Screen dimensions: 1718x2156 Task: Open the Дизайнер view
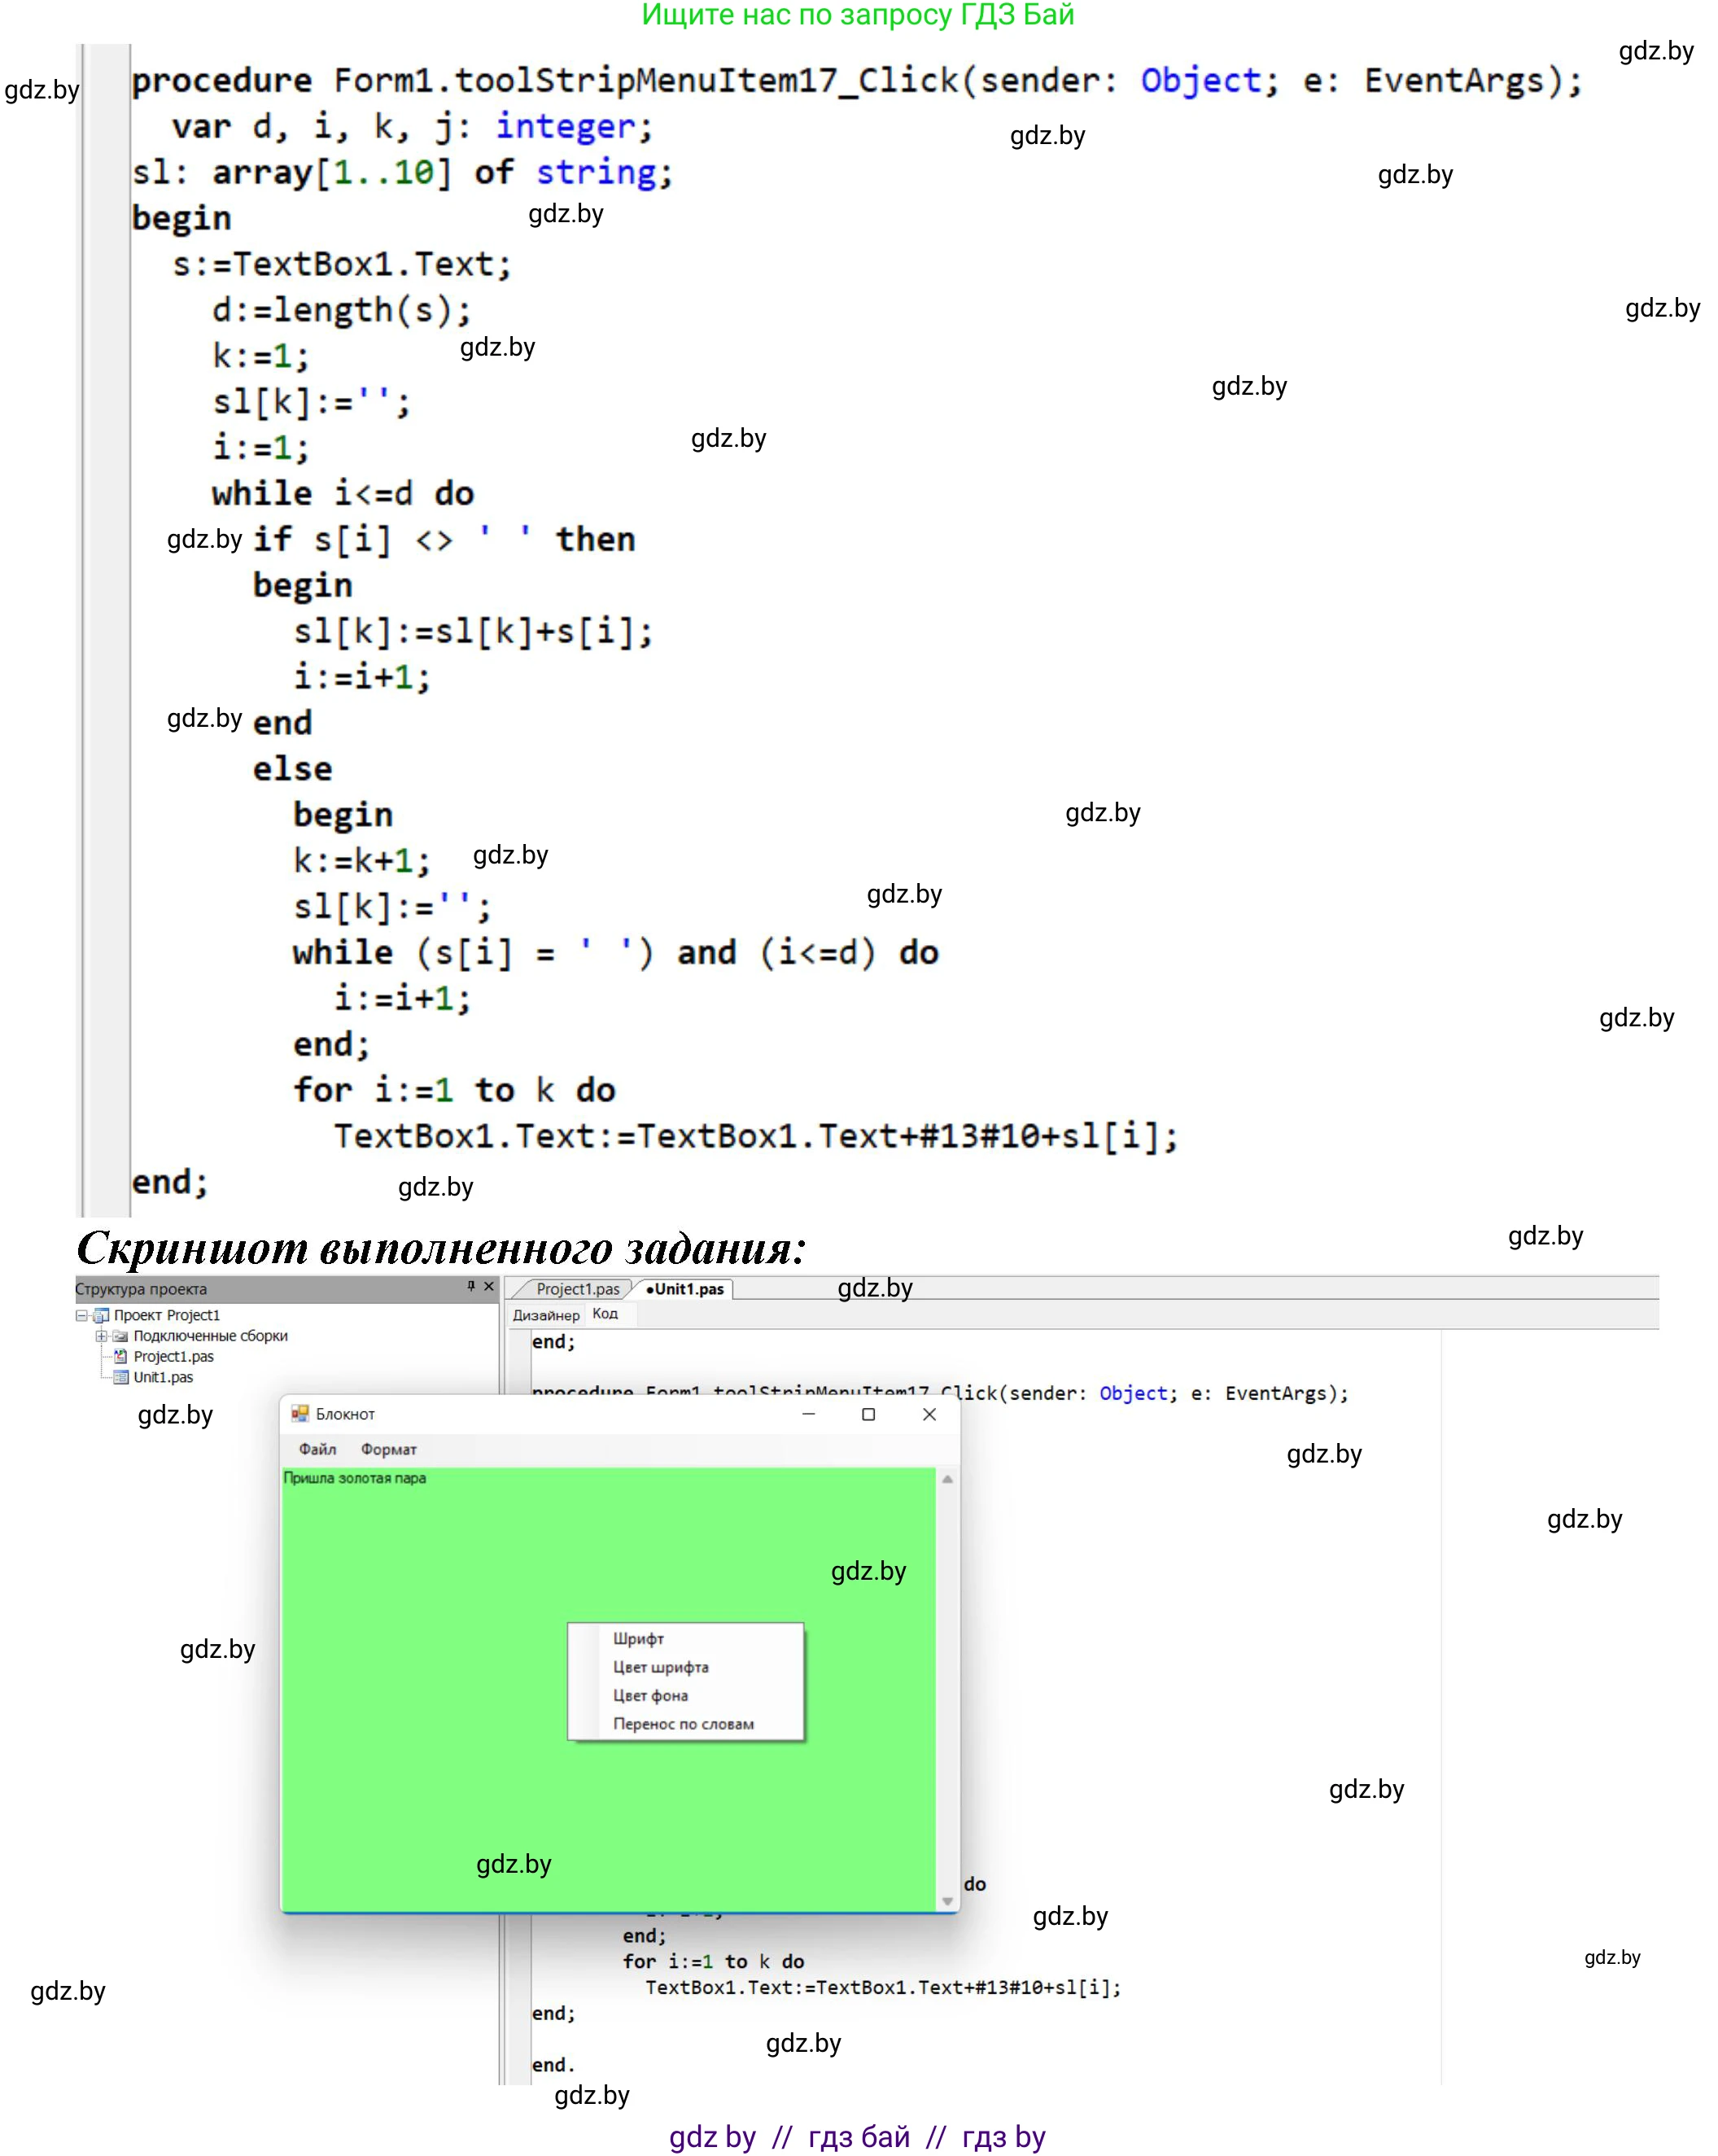(545, 1315)
